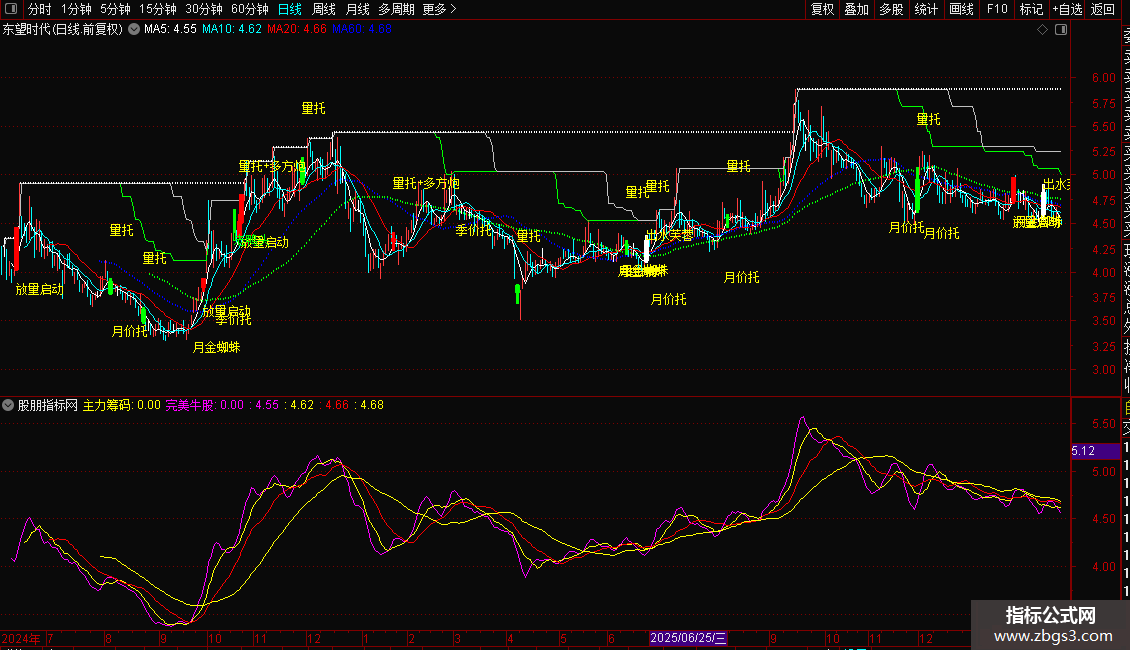The image size is (1130, 650).
Task: Click the MA20: 4.66 label
Action: coord(297,30)
